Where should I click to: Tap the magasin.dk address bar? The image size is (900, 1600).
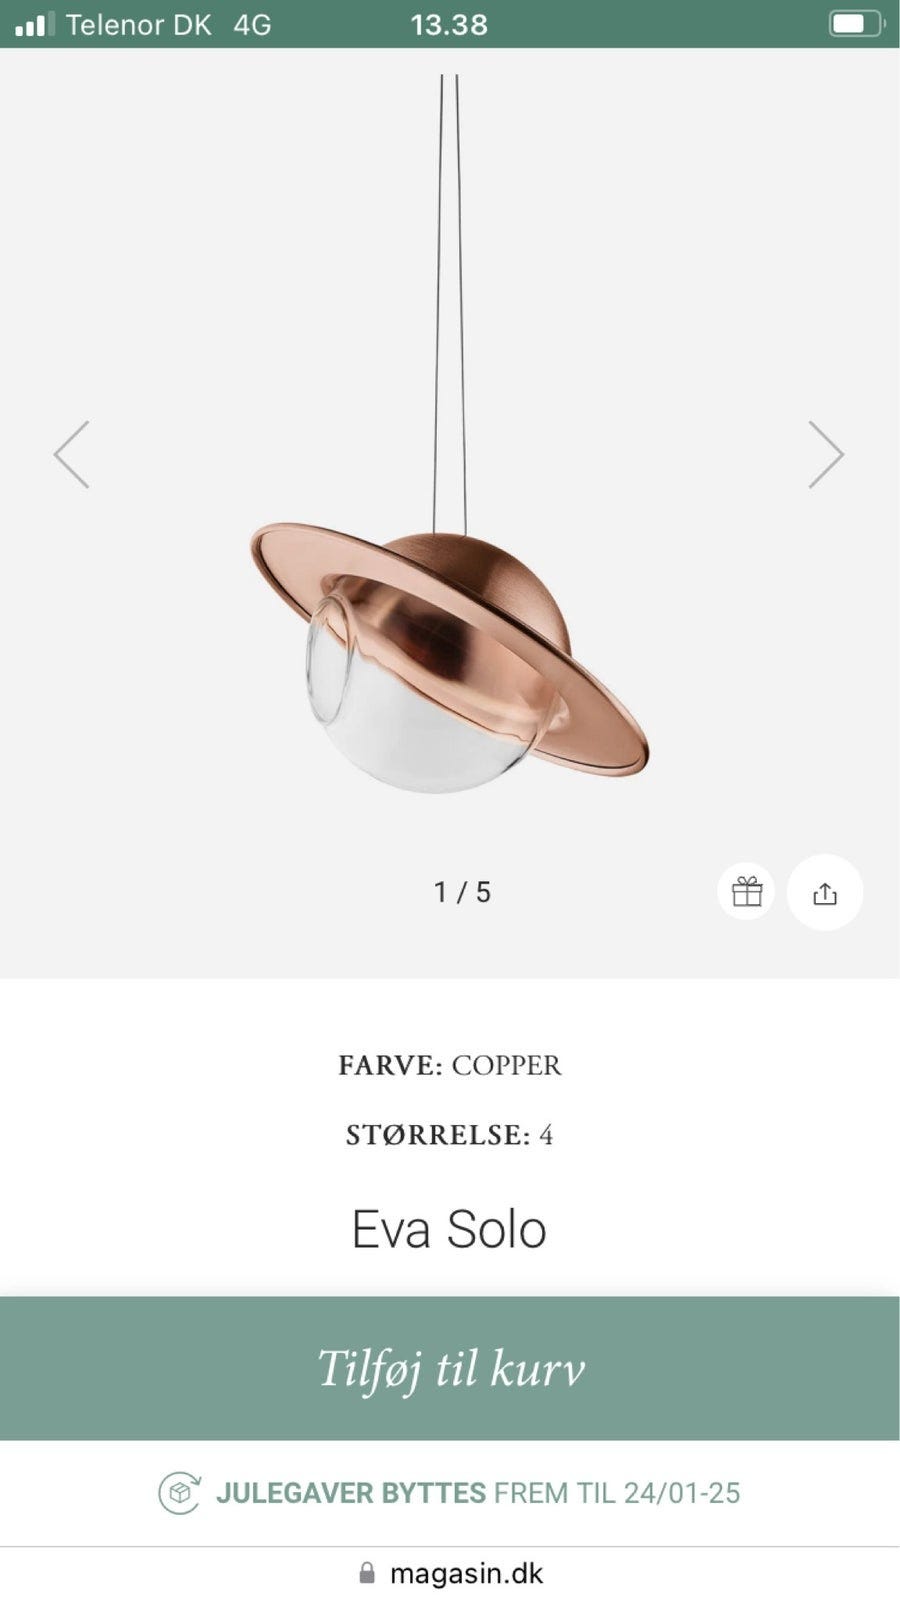450,1573
